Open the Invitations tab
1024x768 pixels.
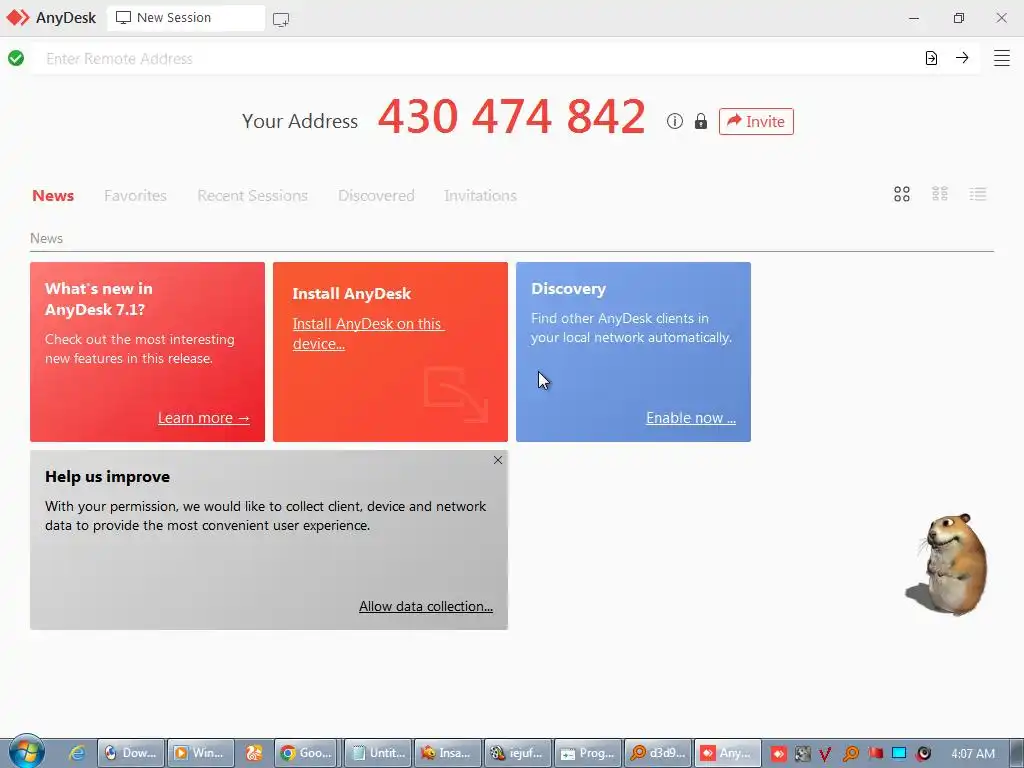[480, 195]
